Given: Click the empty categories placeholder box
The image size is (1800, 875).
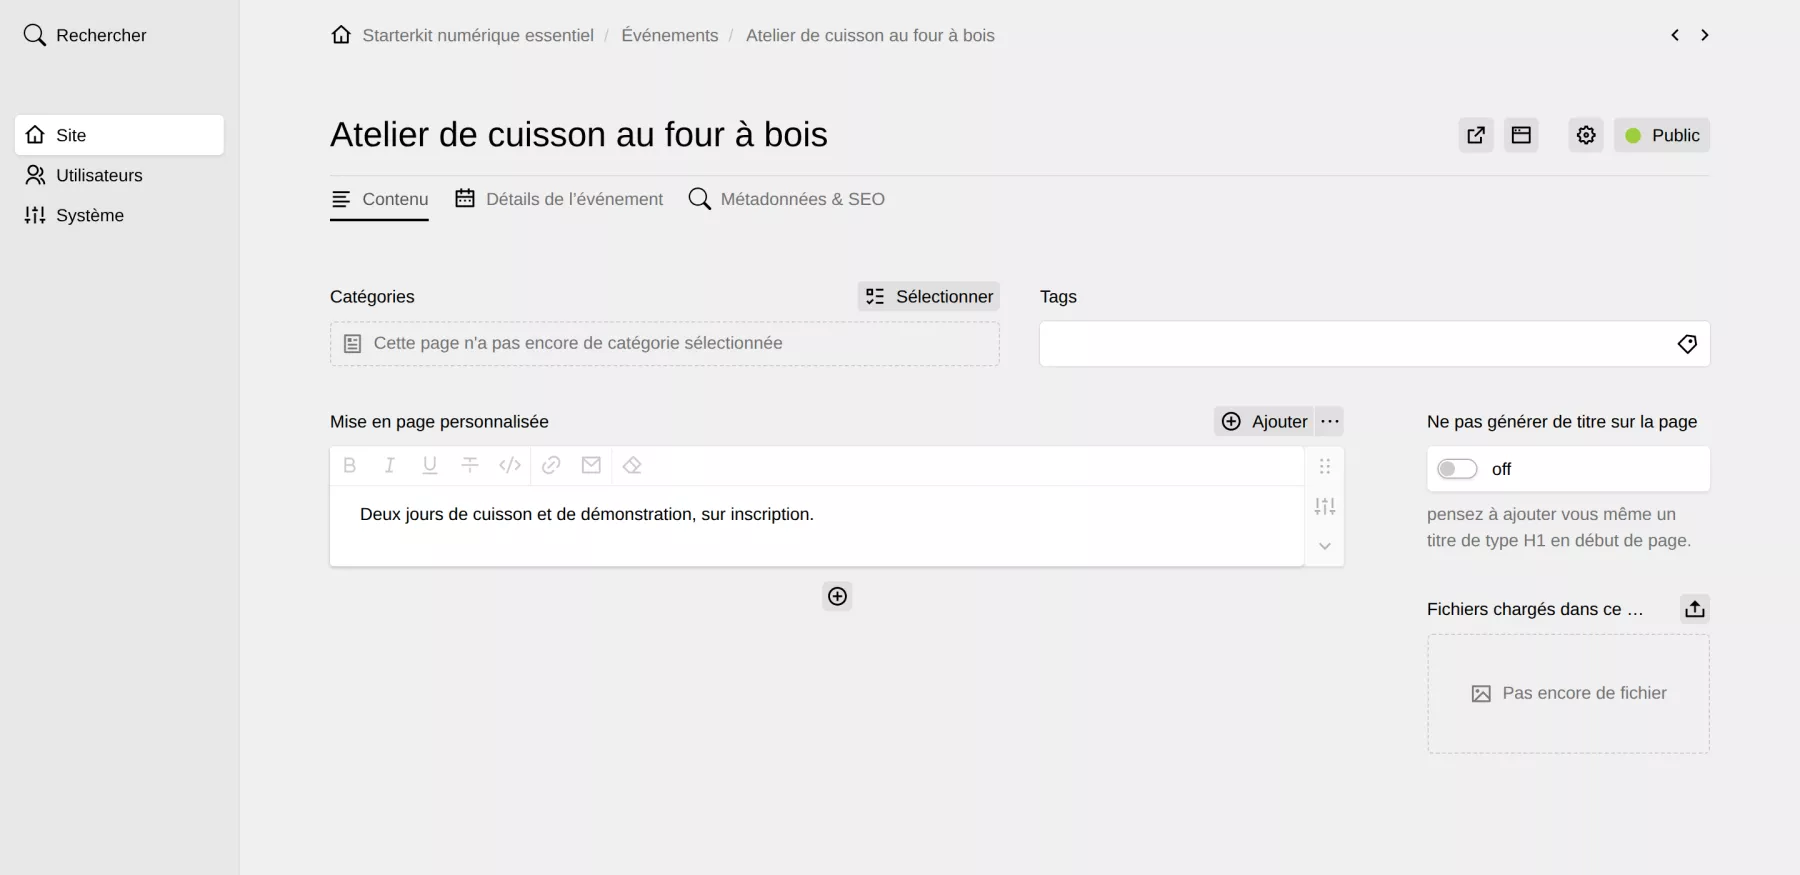Looking at the screenshot, I should pyautogui.click(x=665, y=343).
